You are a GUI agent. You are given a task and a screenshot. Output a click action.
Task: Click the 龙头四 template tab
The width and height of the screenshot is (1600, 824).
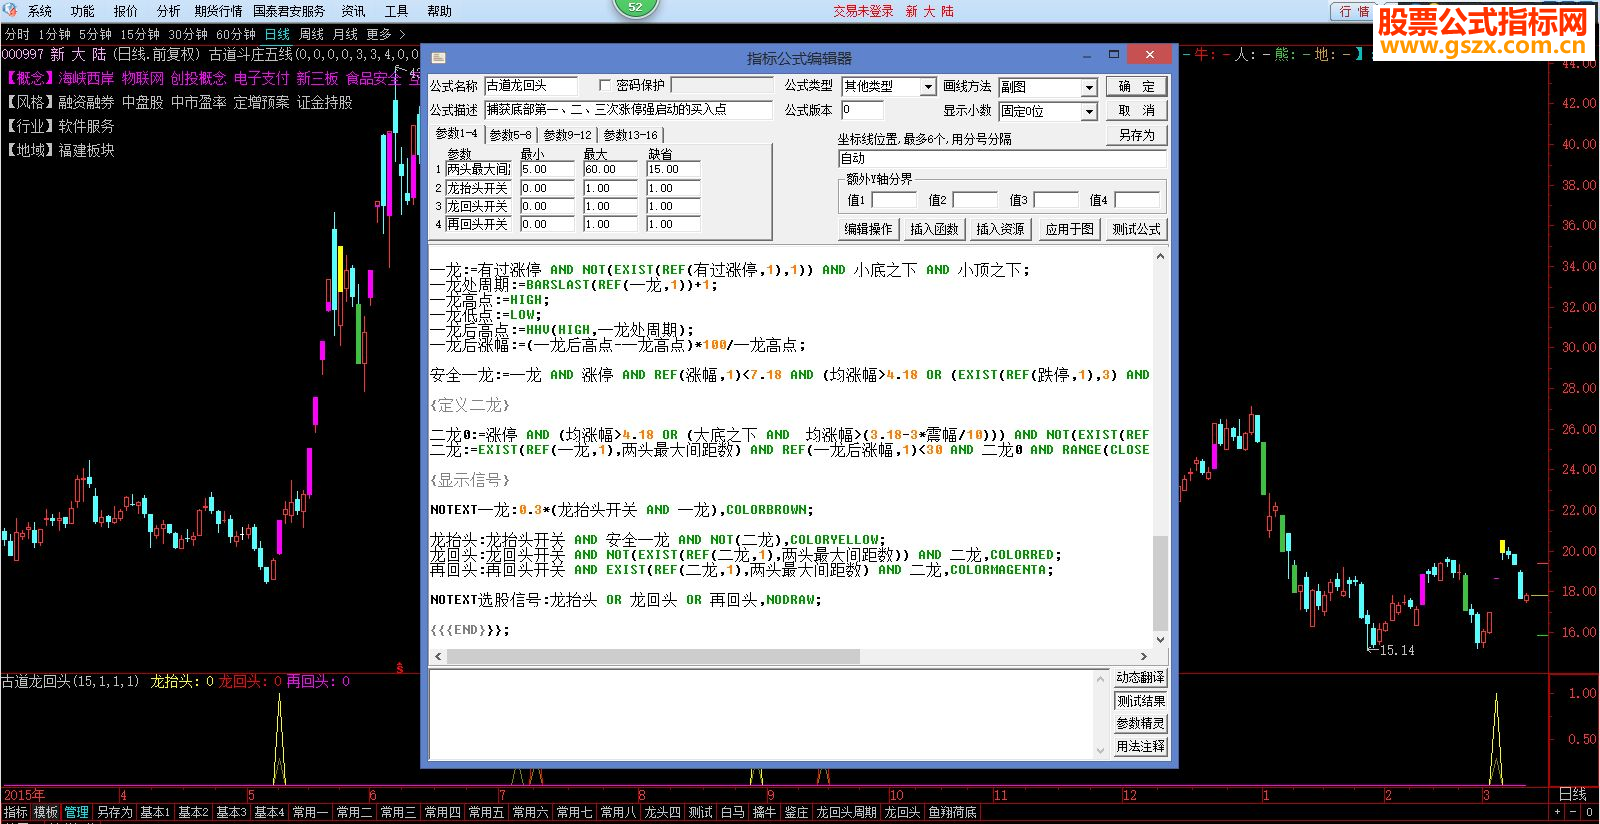tap(662, 812)
